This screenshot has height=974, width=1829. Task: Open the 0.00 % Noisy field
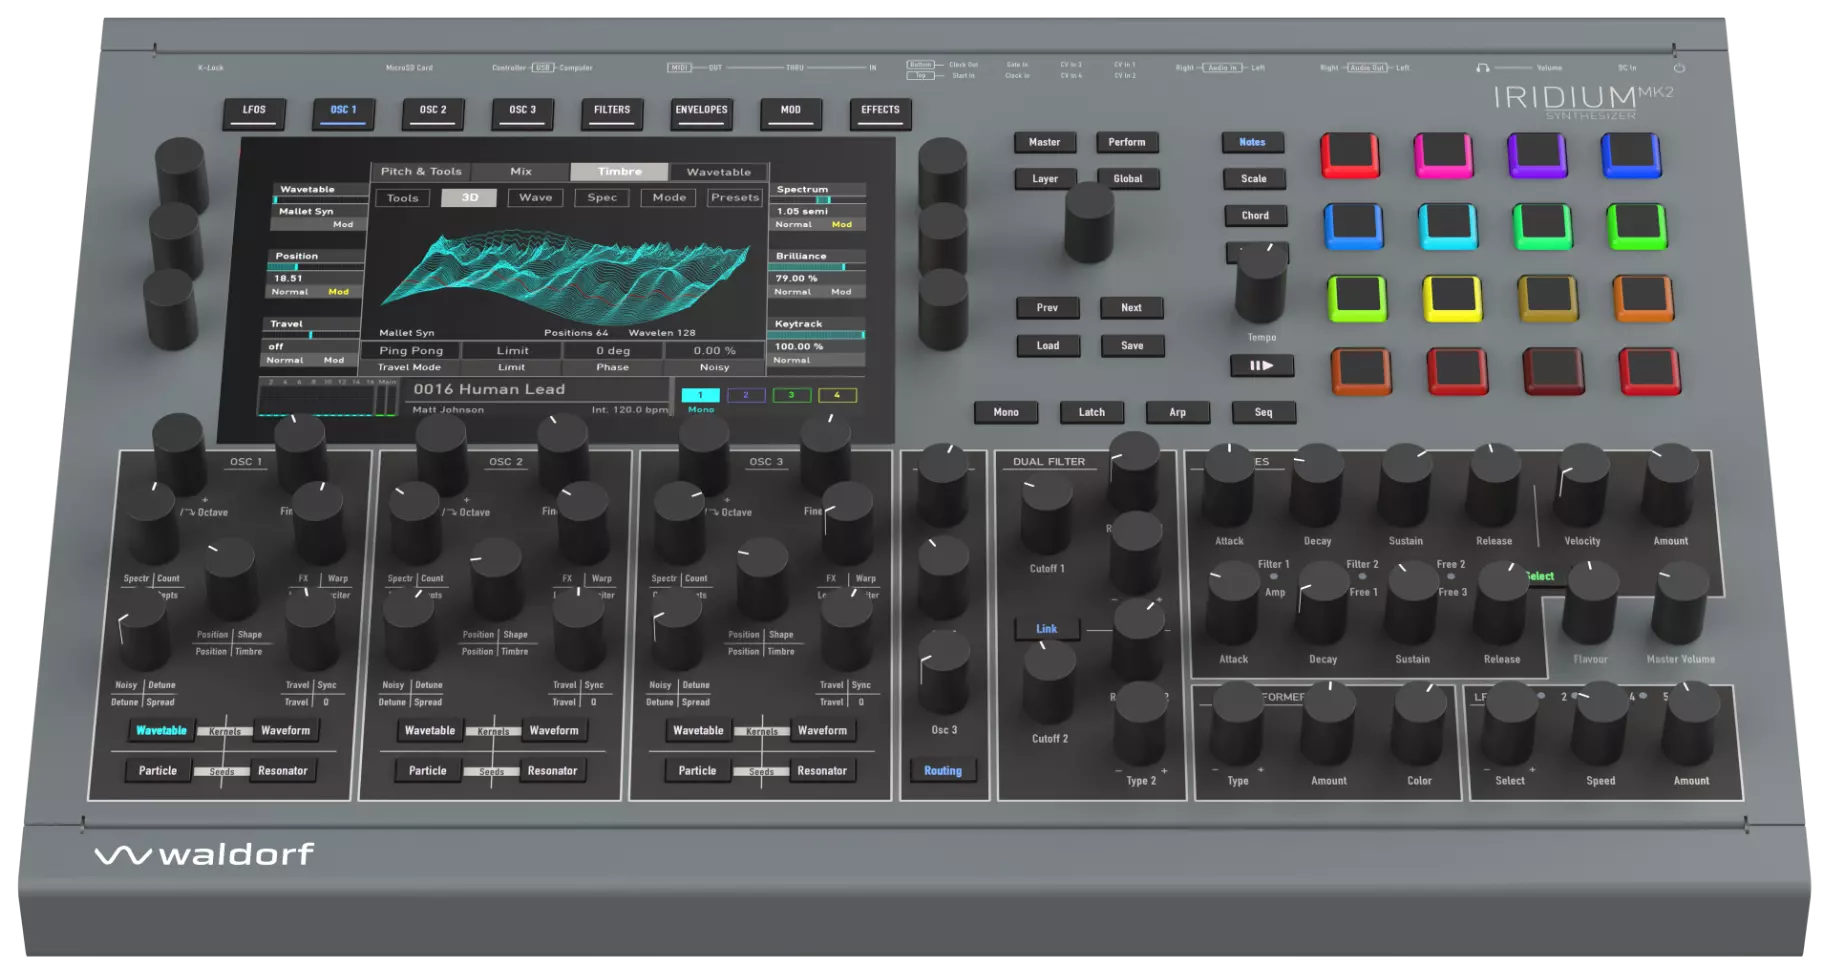point(715,351)
